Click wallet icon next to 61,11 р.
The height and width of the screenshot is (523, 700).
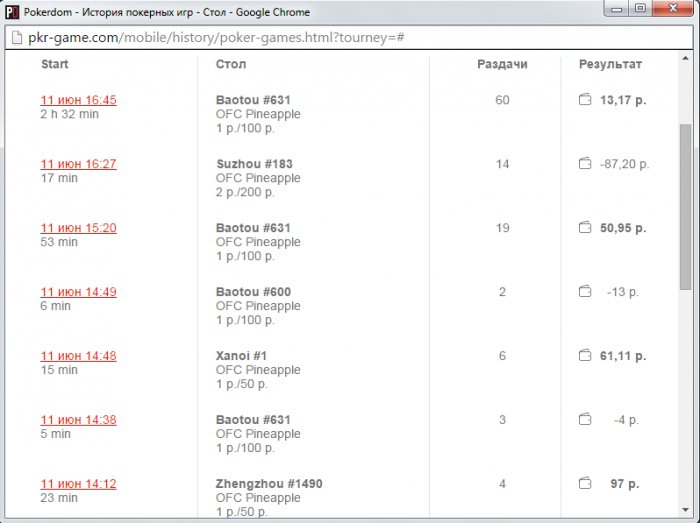[x=585, y=355]
